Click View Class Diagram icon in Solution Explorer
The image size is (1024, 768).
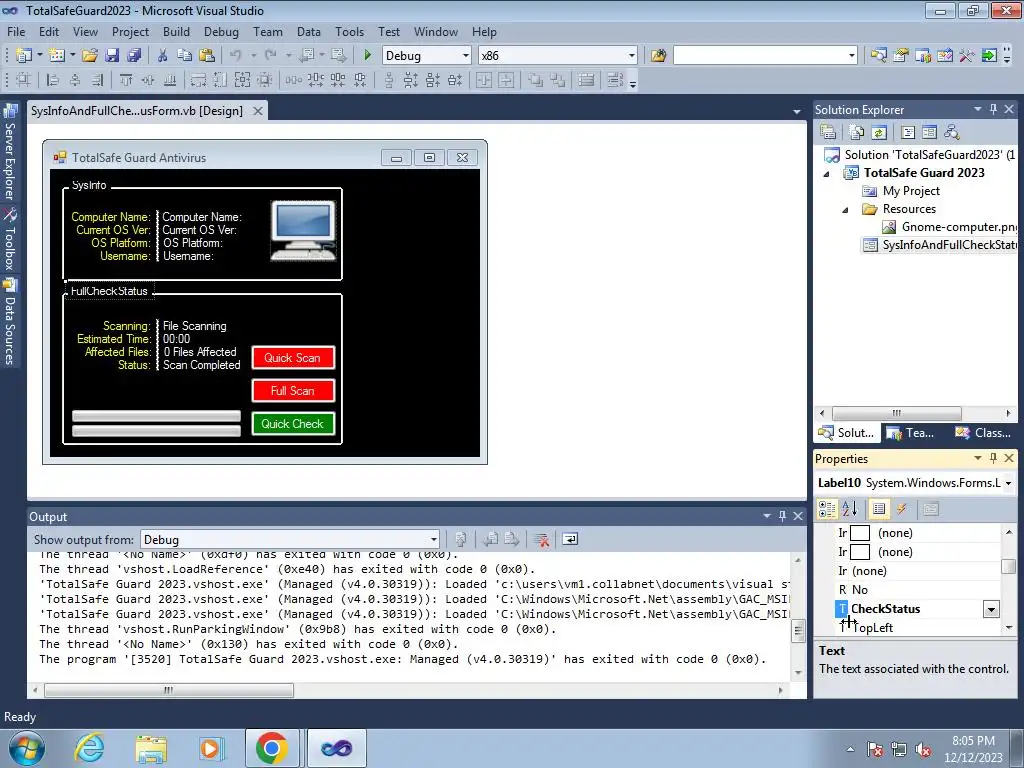pos(952,132)
